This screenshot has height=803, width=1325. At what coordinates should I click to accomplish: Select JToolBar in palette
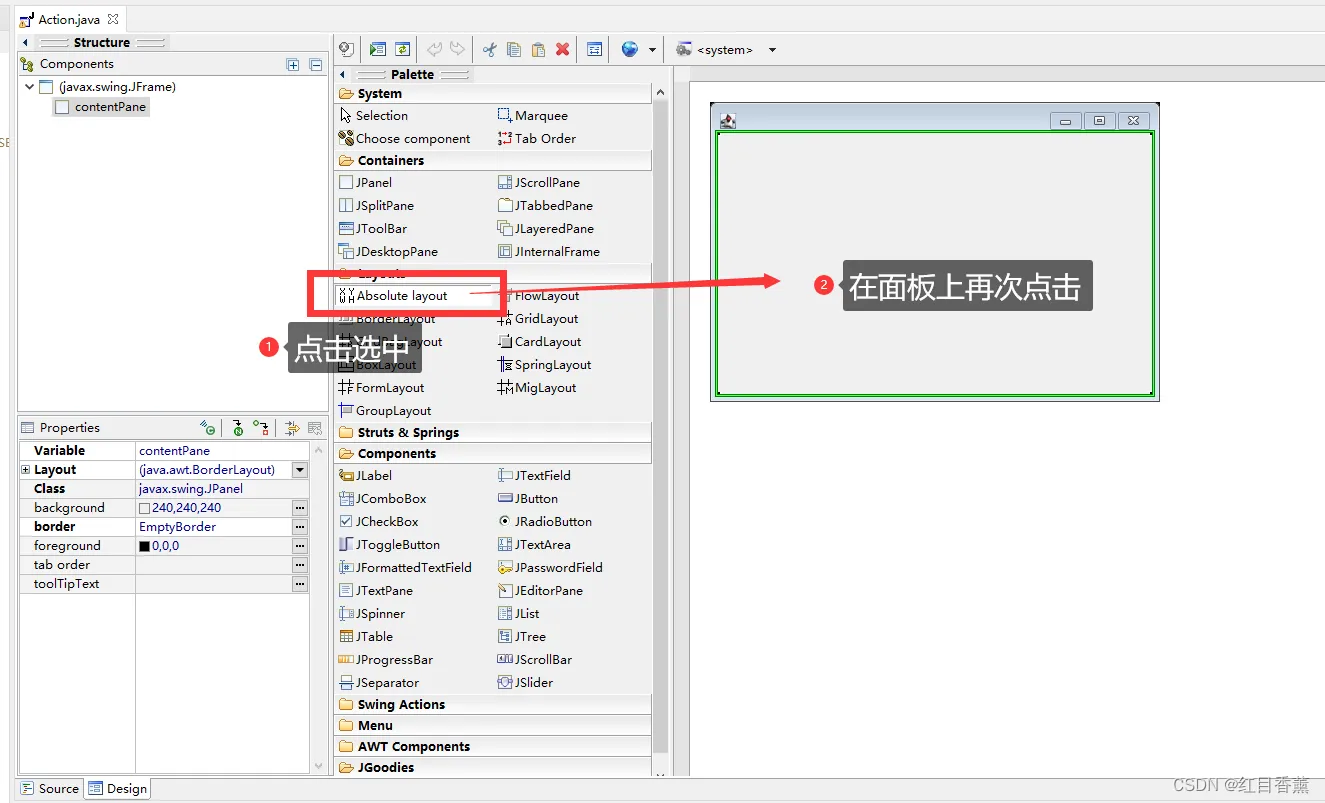pos(373,229)
